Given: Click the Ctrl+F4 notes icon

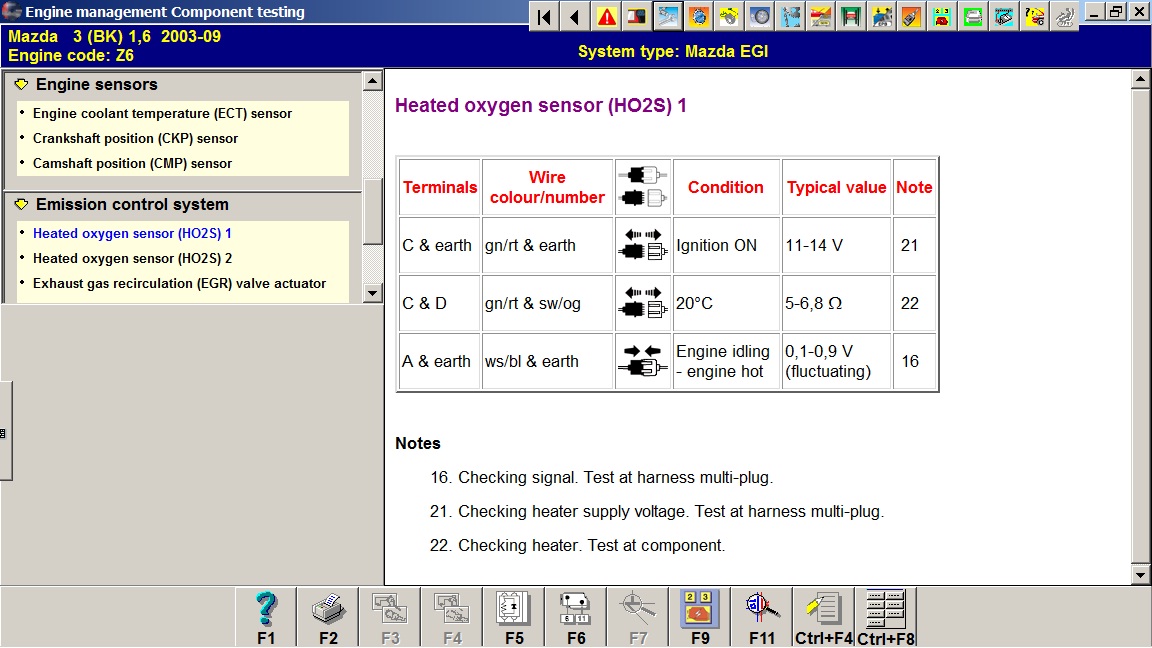Looking at the screenshot, I should pyautogui.click(x=824, y=616).
